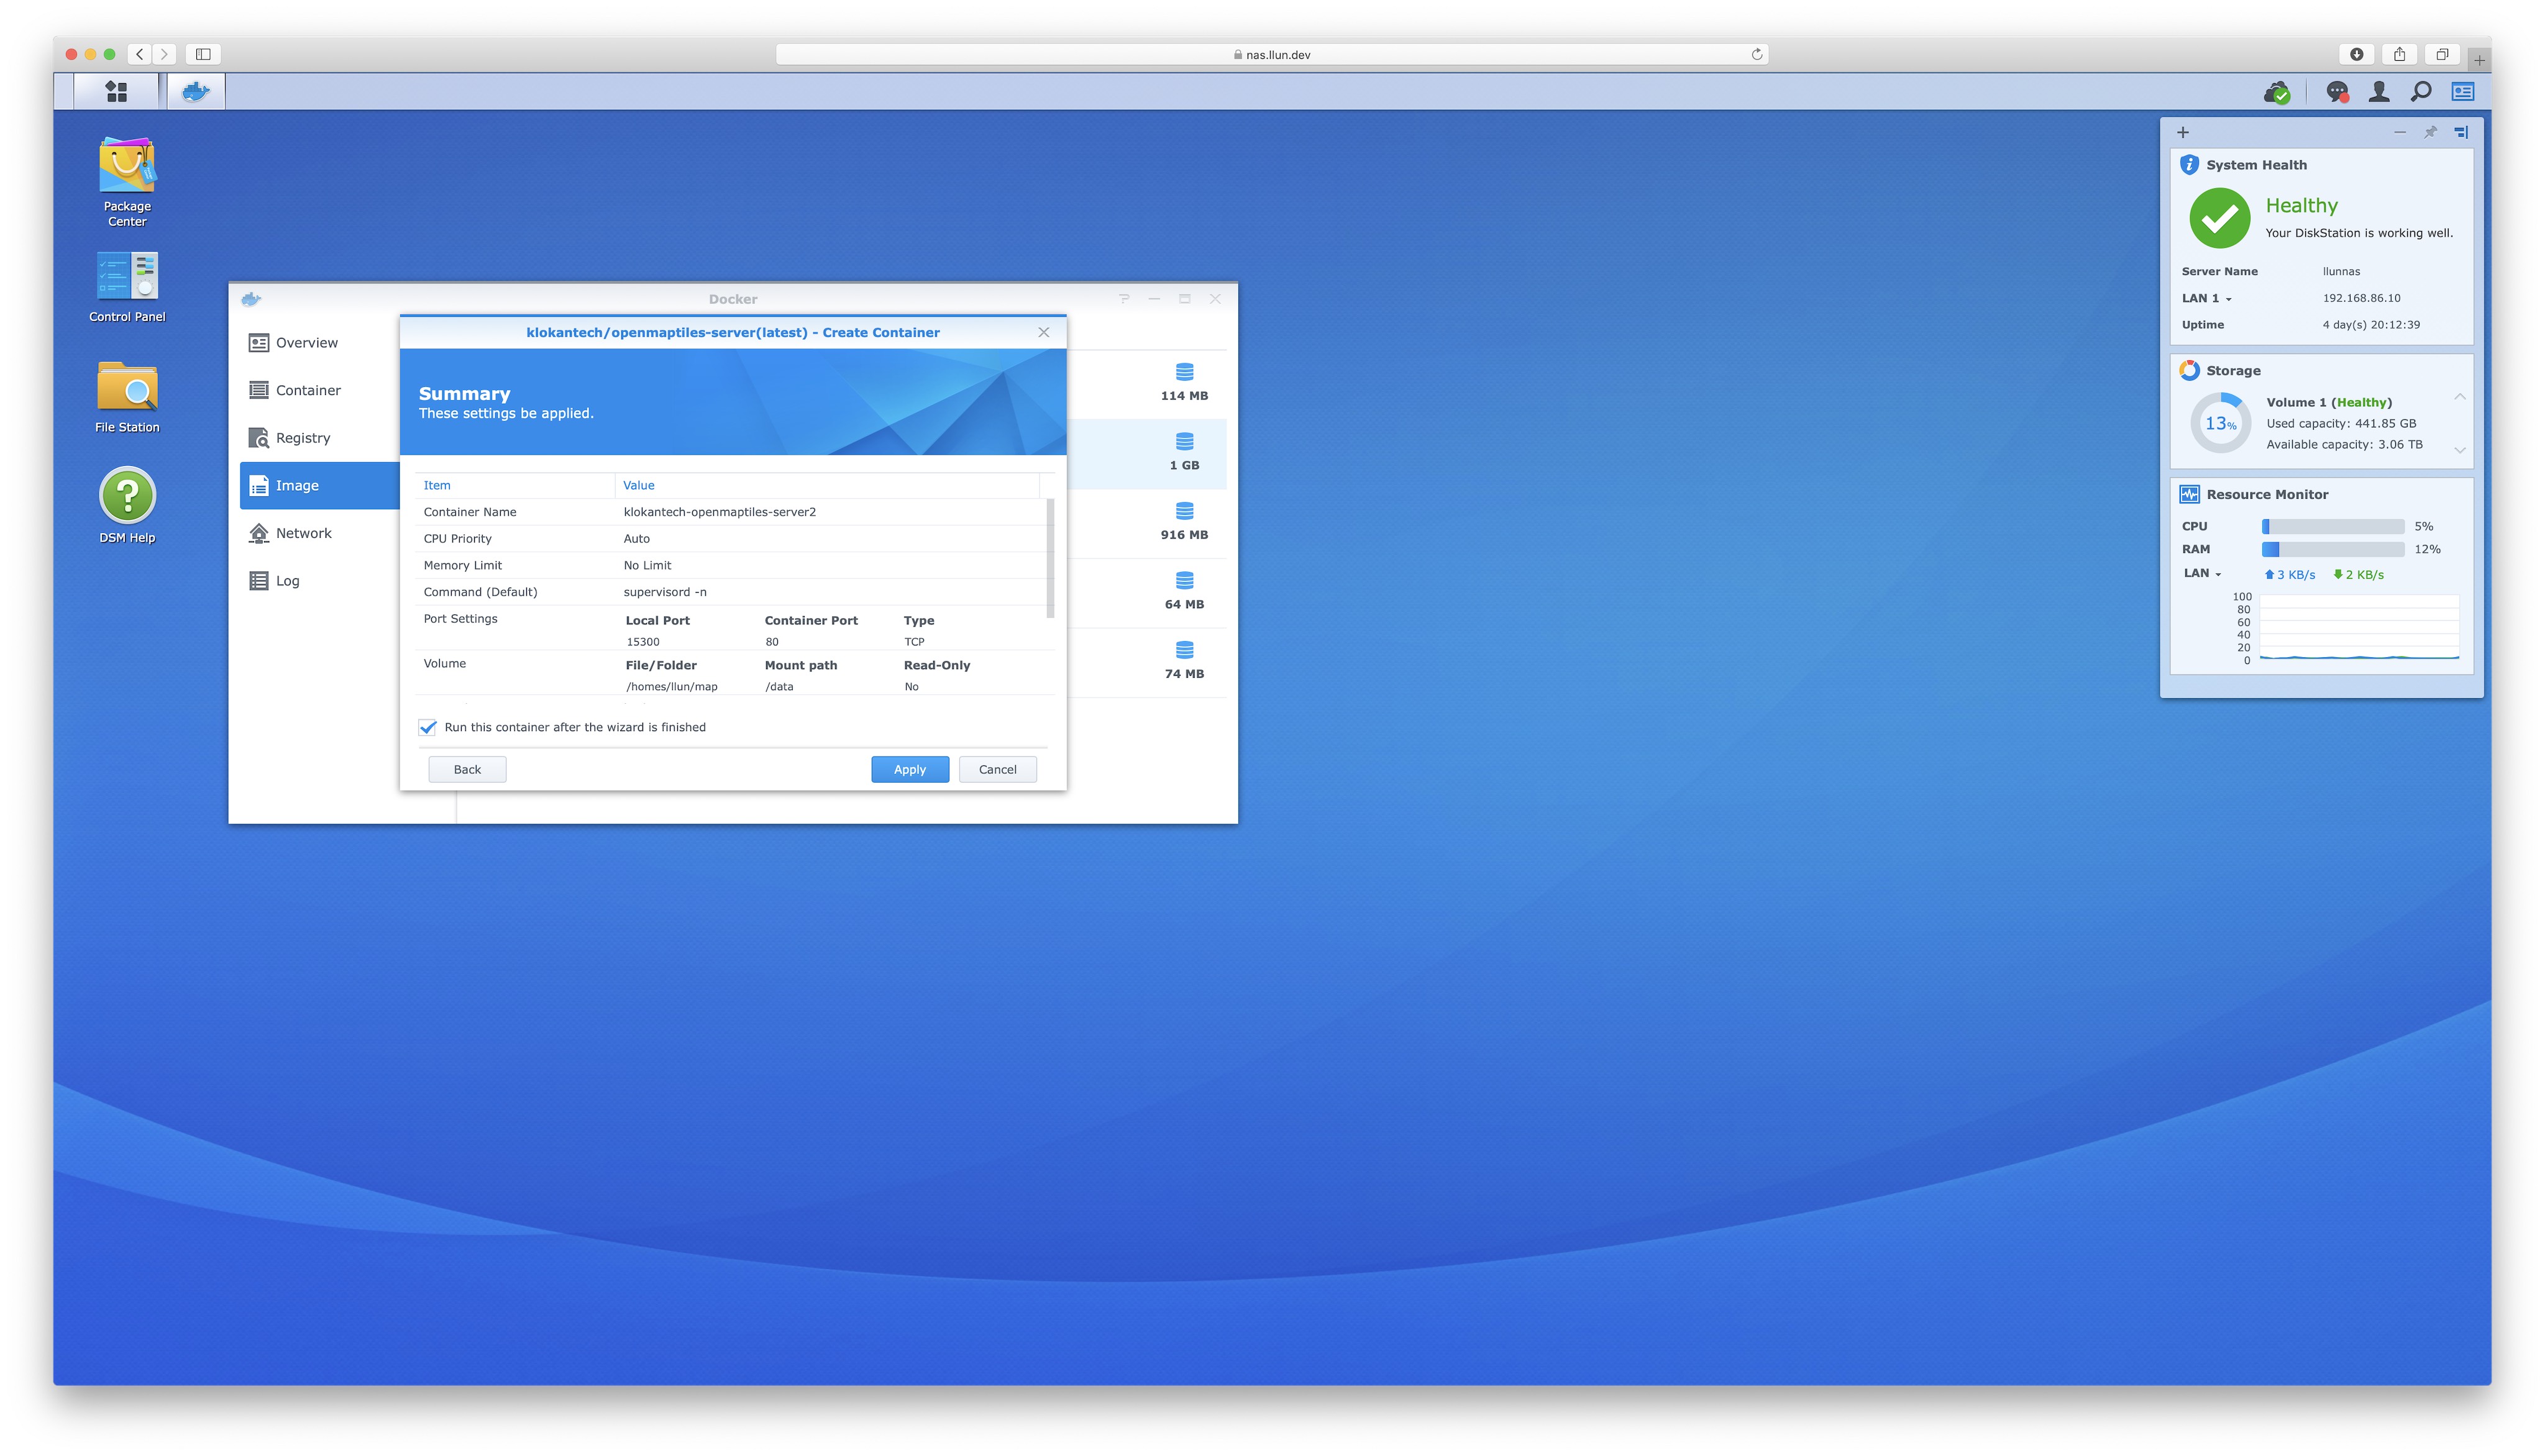The height and width of the screenshot is (1456, 2545).
Task: Switch to the Container section in Docker
Action: point(308,390)
